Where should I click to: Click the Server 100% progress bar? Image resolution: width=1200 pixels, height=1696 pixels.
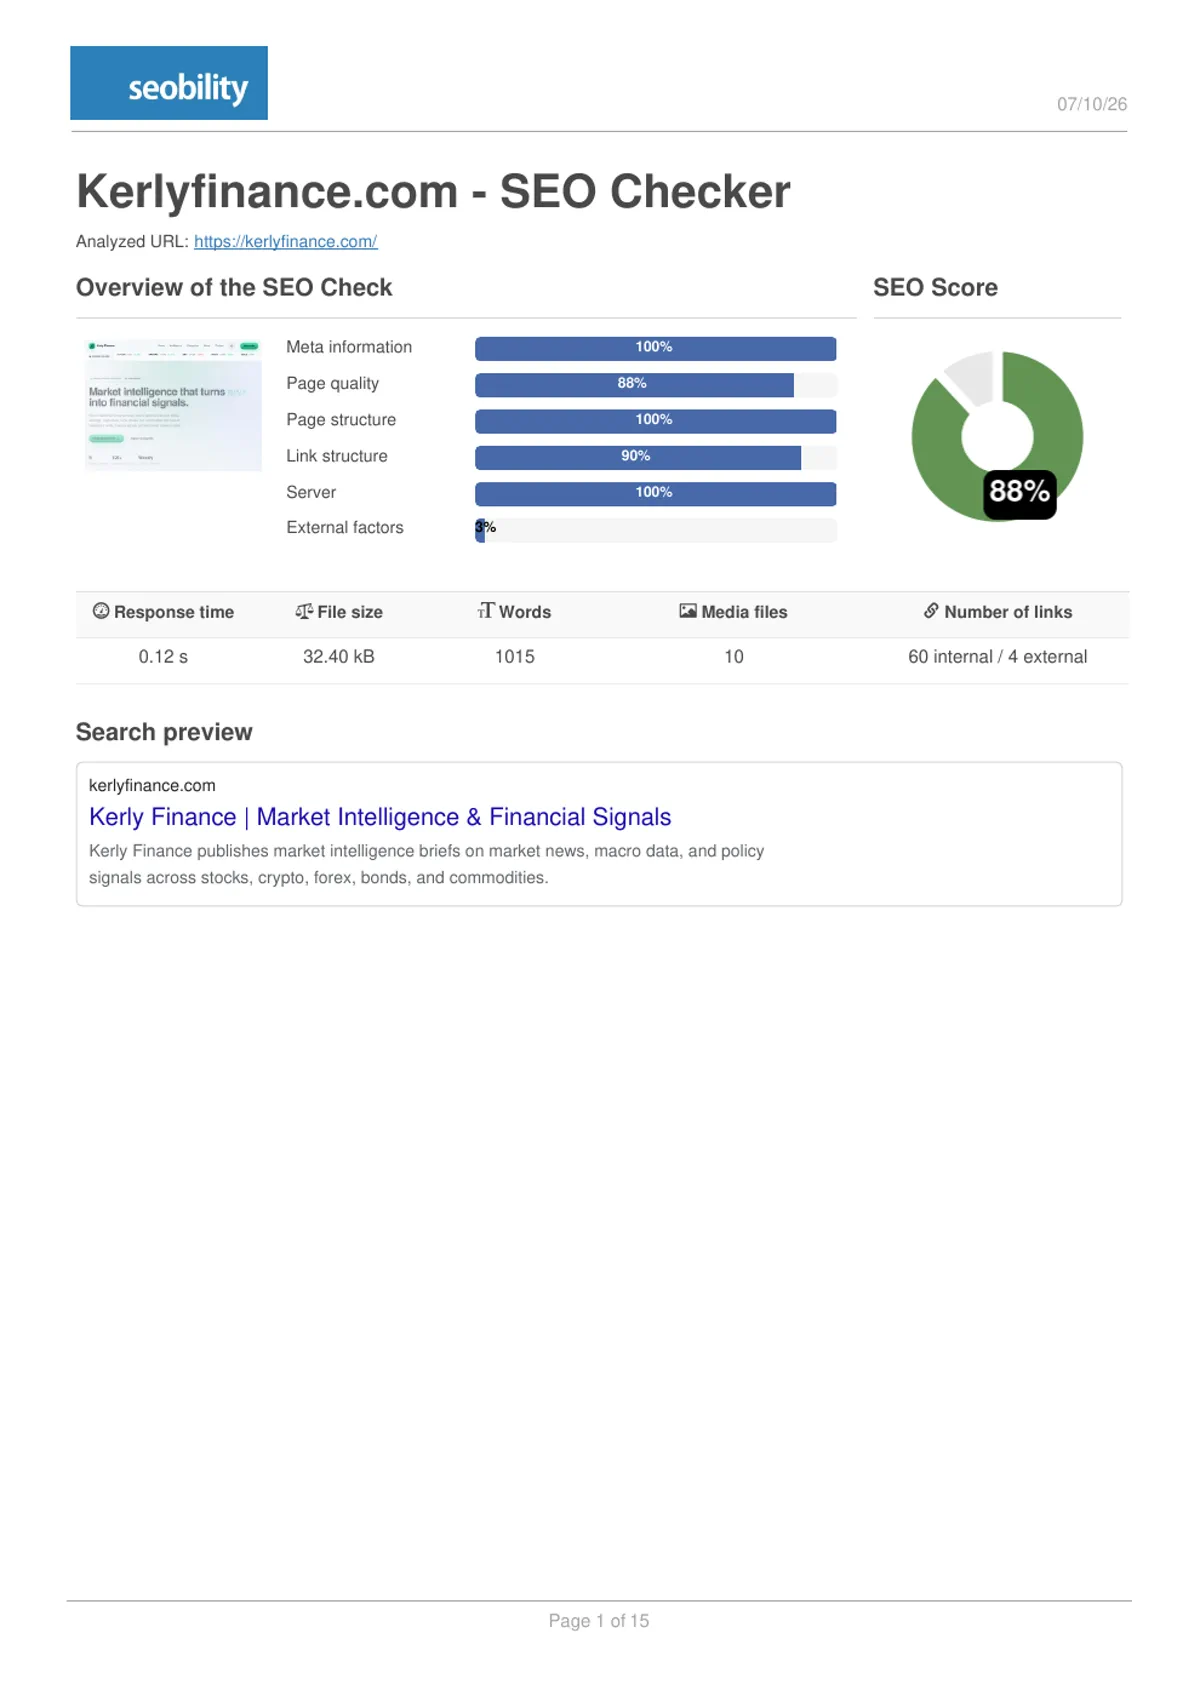[x=655, y=494]
